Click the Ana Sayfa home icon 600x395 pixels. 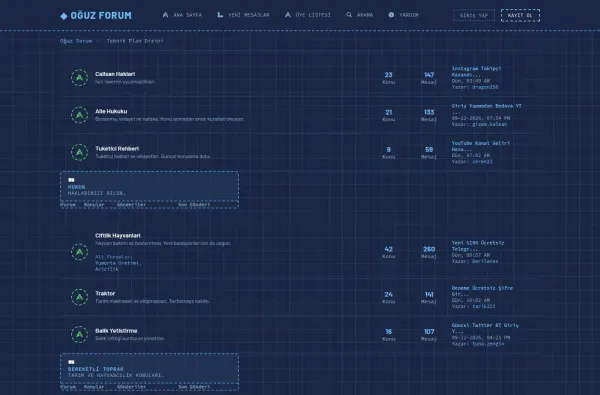pos(165,15)
